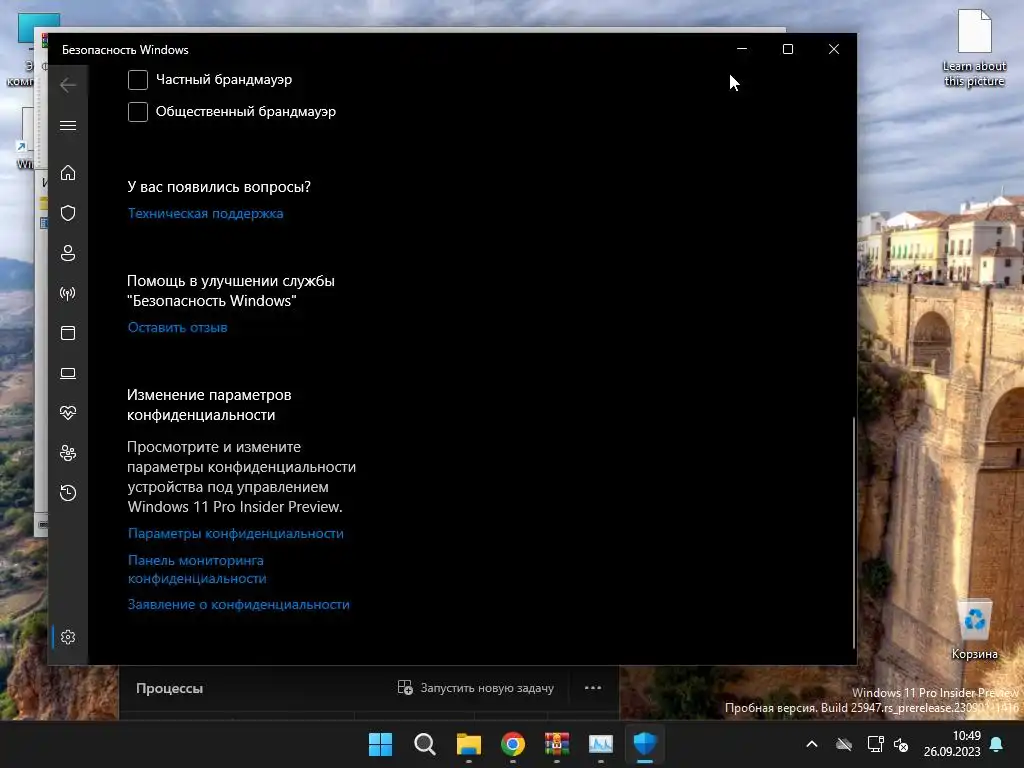The width and height of the screenshot is (1024, 768).
Task: Open Параметры конфиденциальности link
Action: pyautogui.click(x=236, y=534)
